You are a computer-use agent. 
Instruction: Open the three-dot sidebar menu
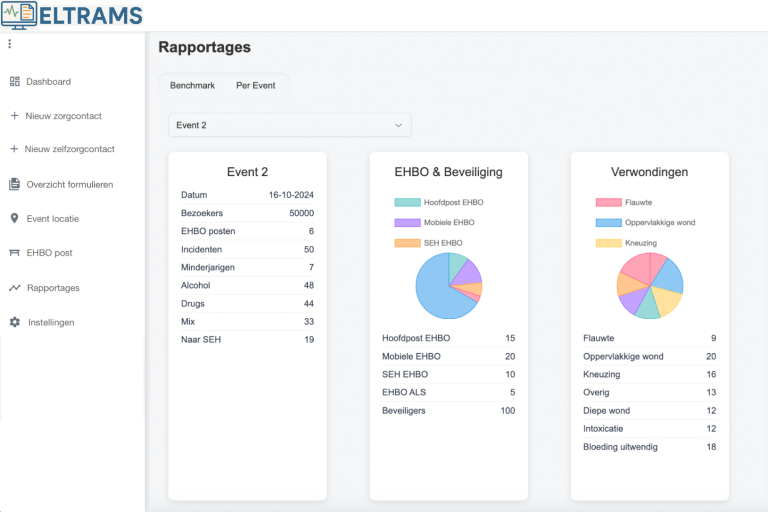10,44
